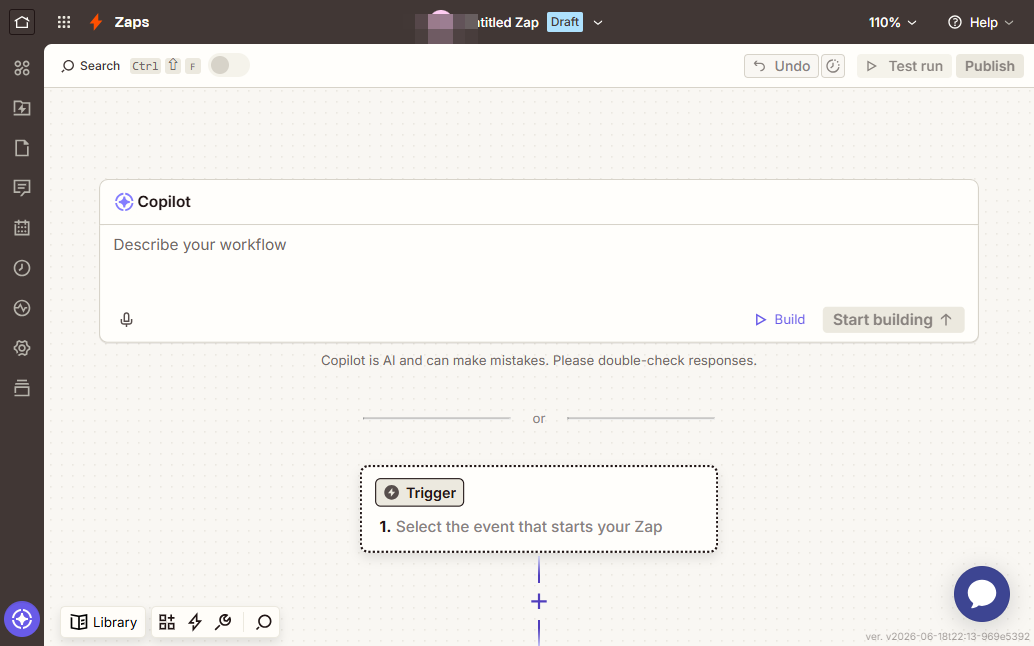This screenshot has width=1034, height=646.
Task: Click the search magnifier in bottom toolbar
Action: [x=264, y=622]
